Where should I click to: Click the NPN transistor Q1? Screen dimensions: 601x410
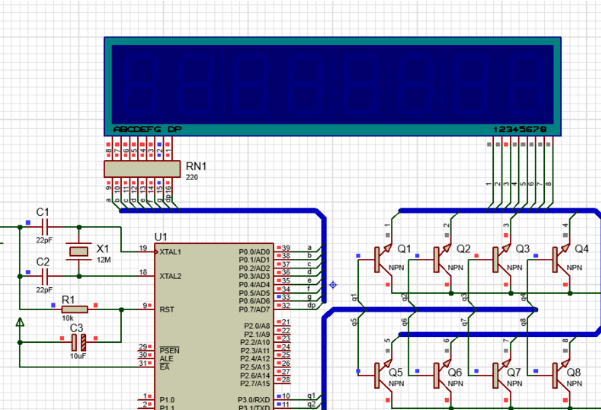coord(383,260)
